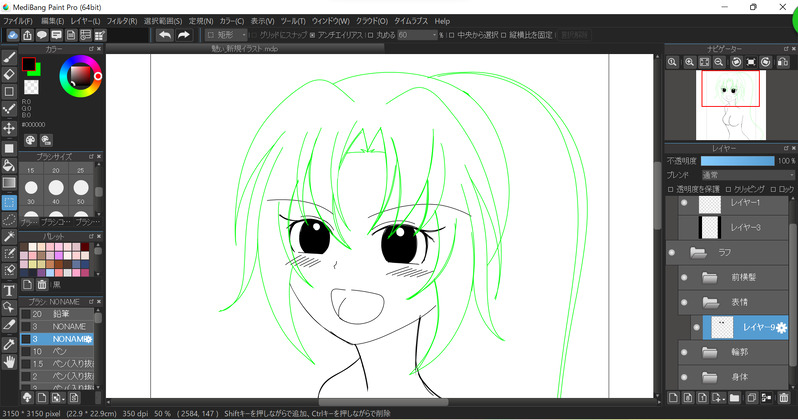Click the document tab 新規イラスト.mdp

[244, 49]
